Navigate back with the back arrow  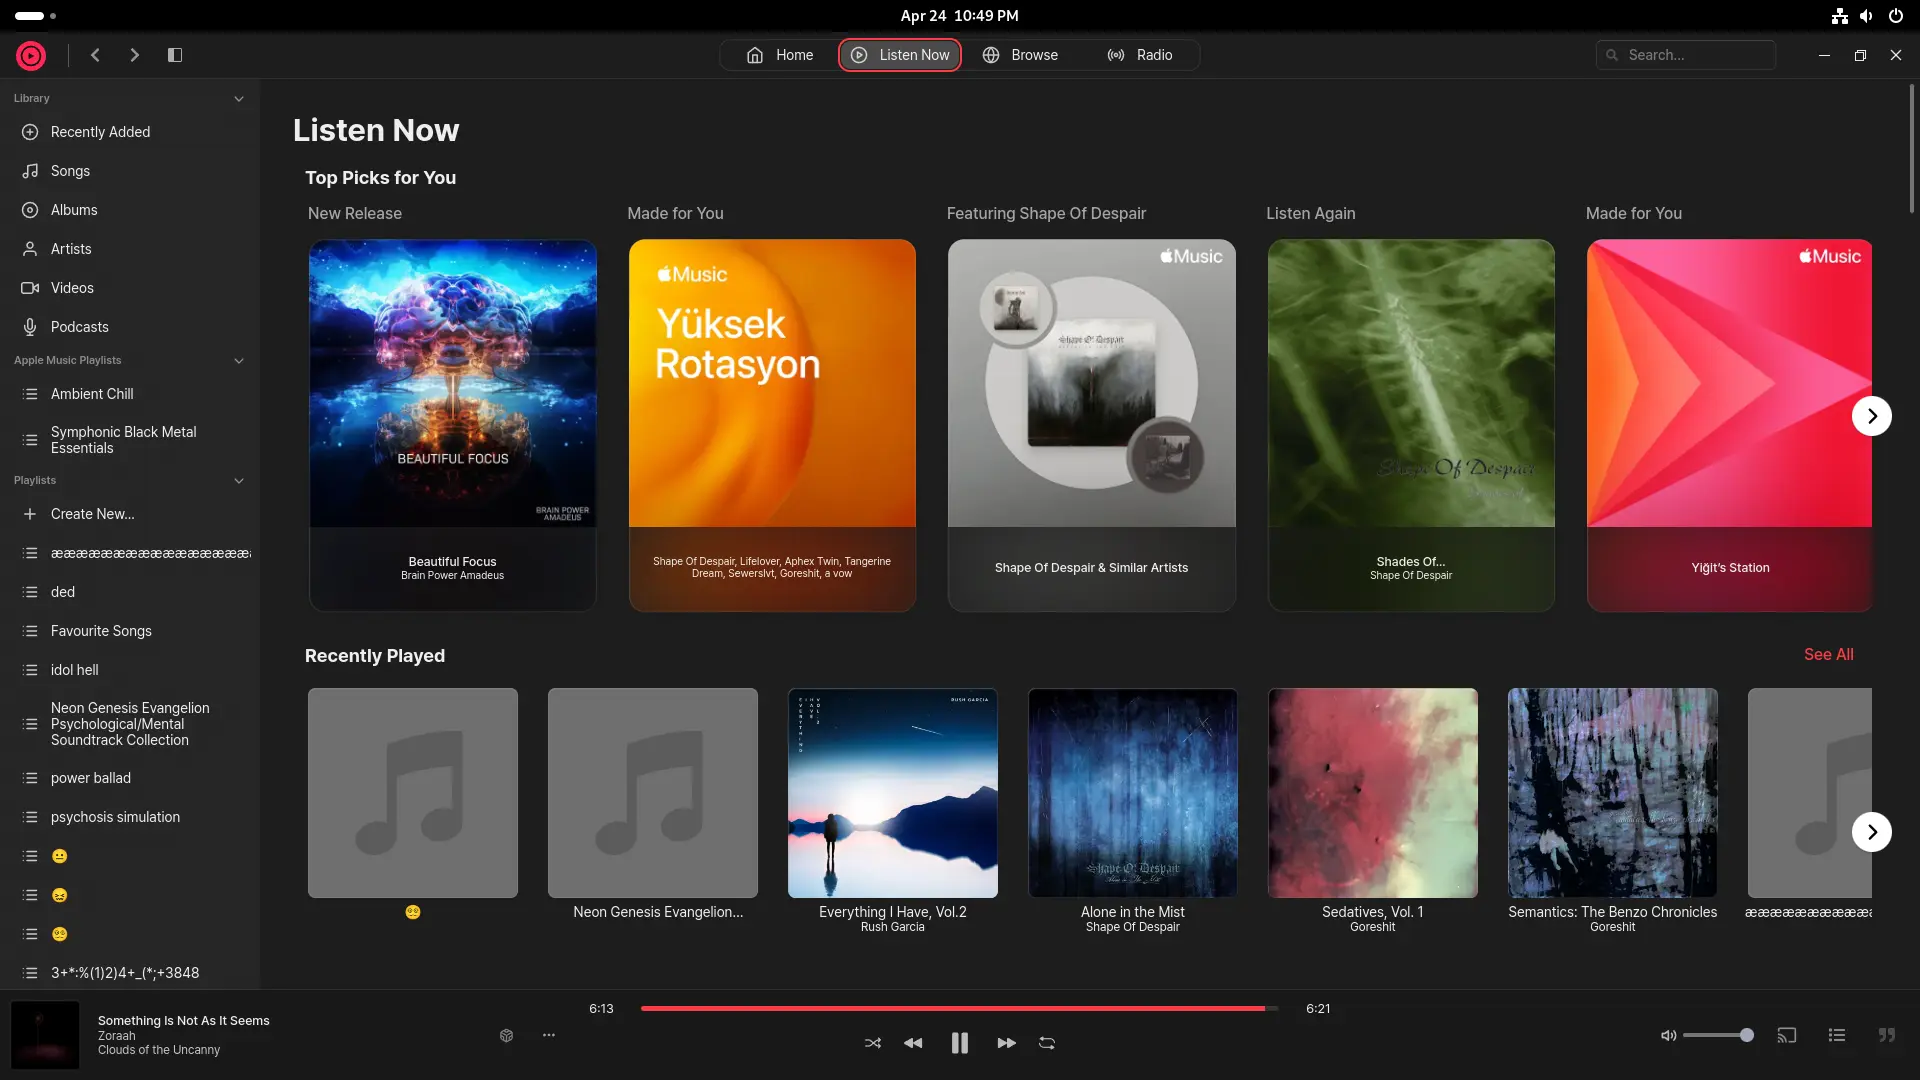95,55
